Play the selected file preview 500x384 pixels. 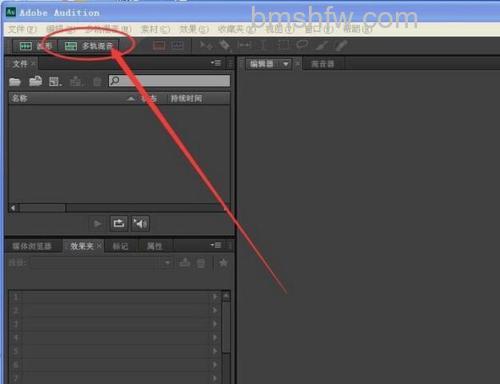click(x=97, y=223)
